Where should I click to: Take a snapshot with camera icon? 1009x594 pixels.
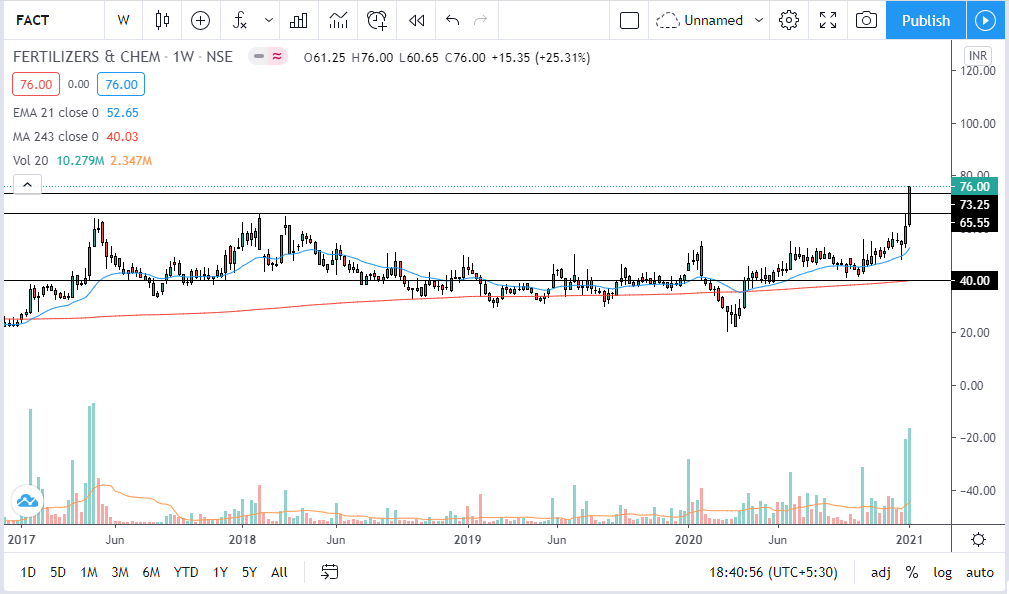point(866,21)
